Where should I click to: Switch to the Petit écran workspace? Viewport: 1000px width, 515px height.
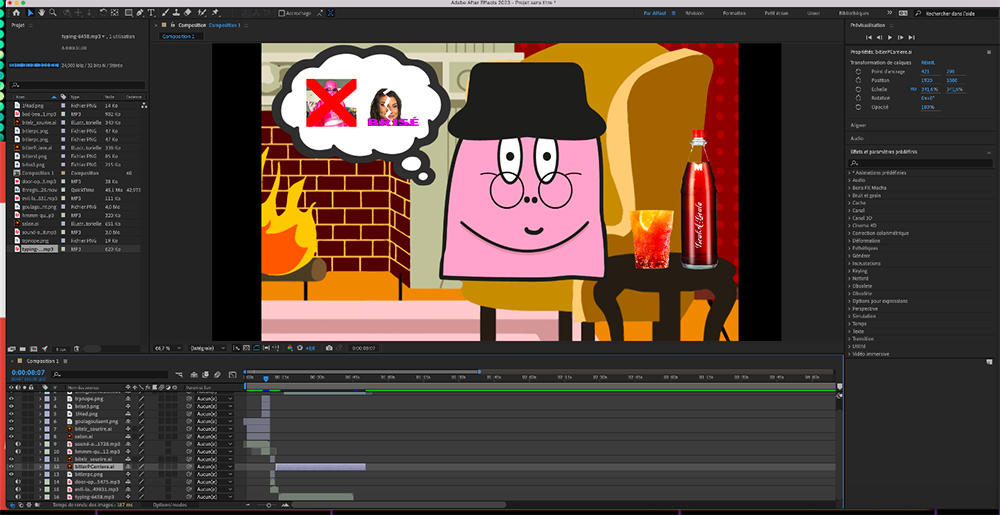click(776, 13)
